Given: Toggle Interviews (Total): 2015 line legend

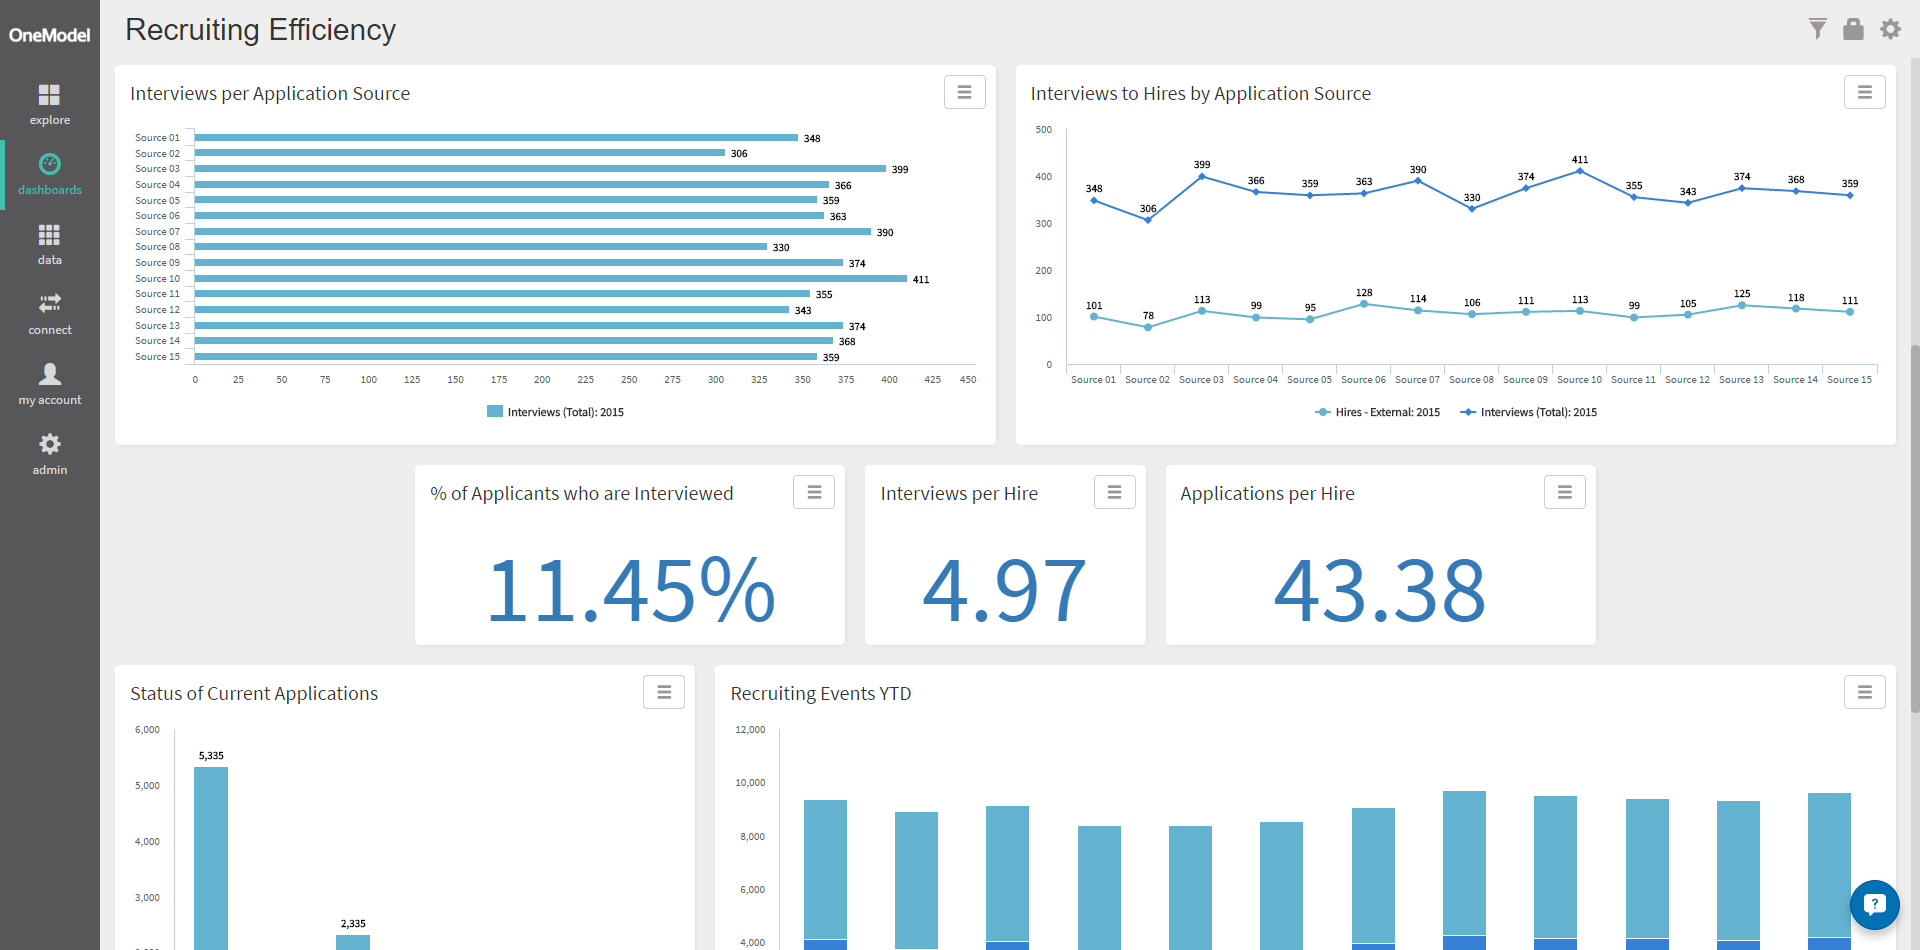Looking at the screenshot, I should click(1528, 412).
